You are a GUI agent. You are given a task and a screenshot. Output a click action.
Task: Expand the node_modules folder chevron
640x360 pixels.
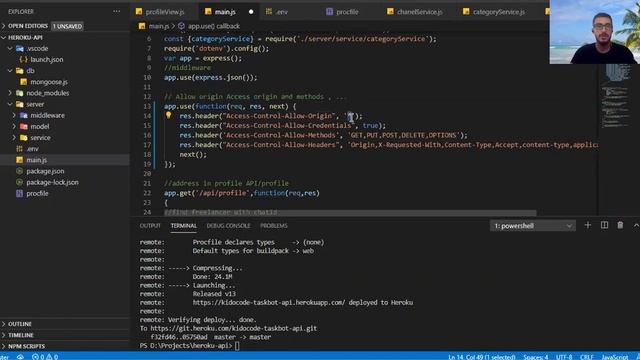(x=10, y=93)
